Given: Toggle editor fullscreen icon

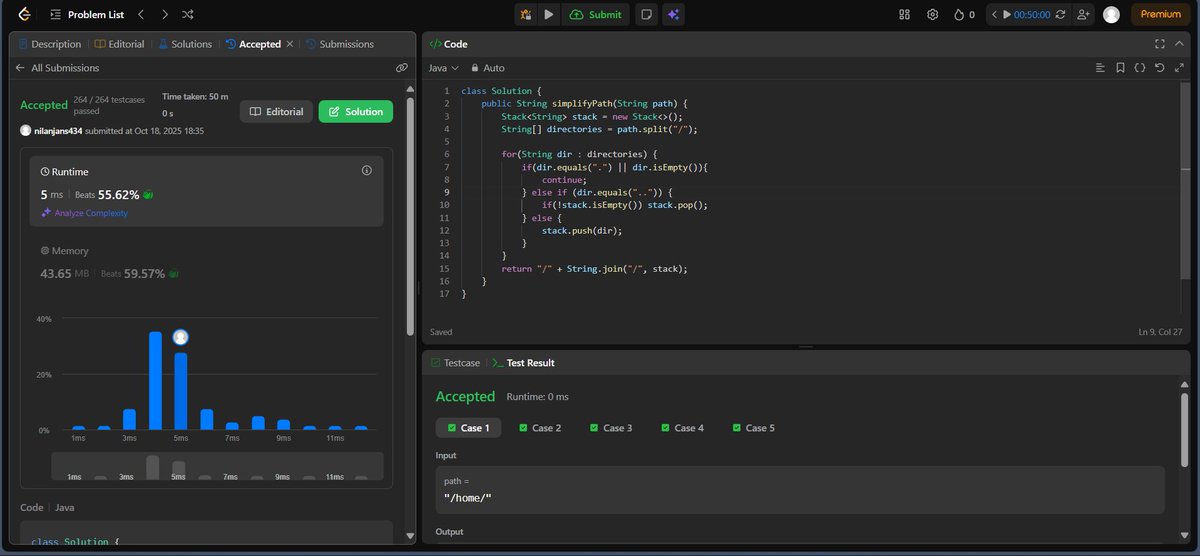Looking at the screenshot, I should pyautogui.click(x=1178, y=68).
